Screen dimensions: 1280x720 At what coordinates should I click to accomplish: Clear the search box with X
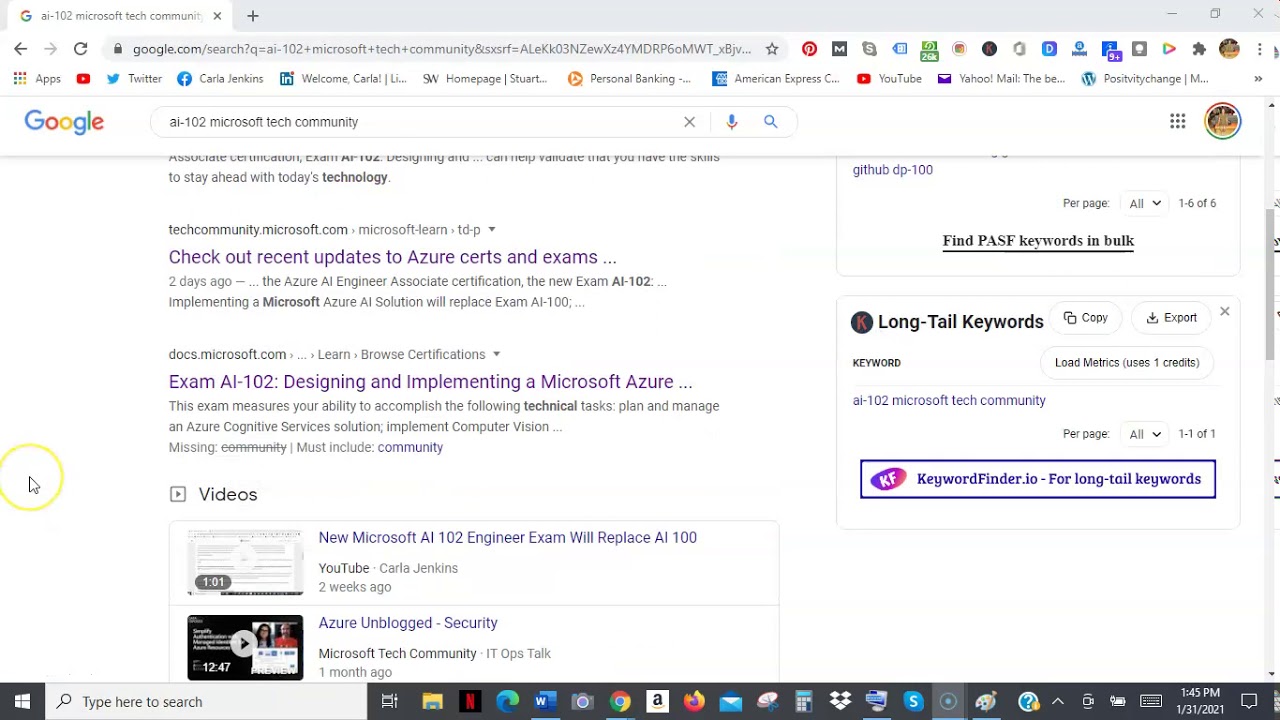pyautogui.click(x=689, y=122)
